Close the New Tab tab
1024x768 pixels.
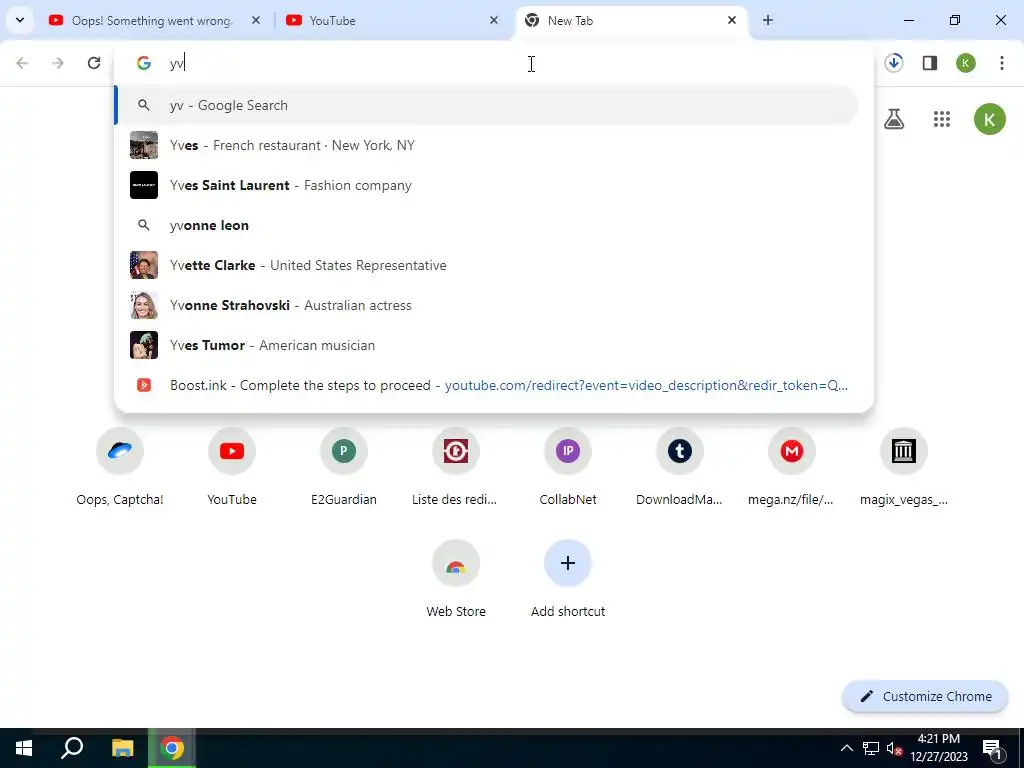(x=731, y=20)
